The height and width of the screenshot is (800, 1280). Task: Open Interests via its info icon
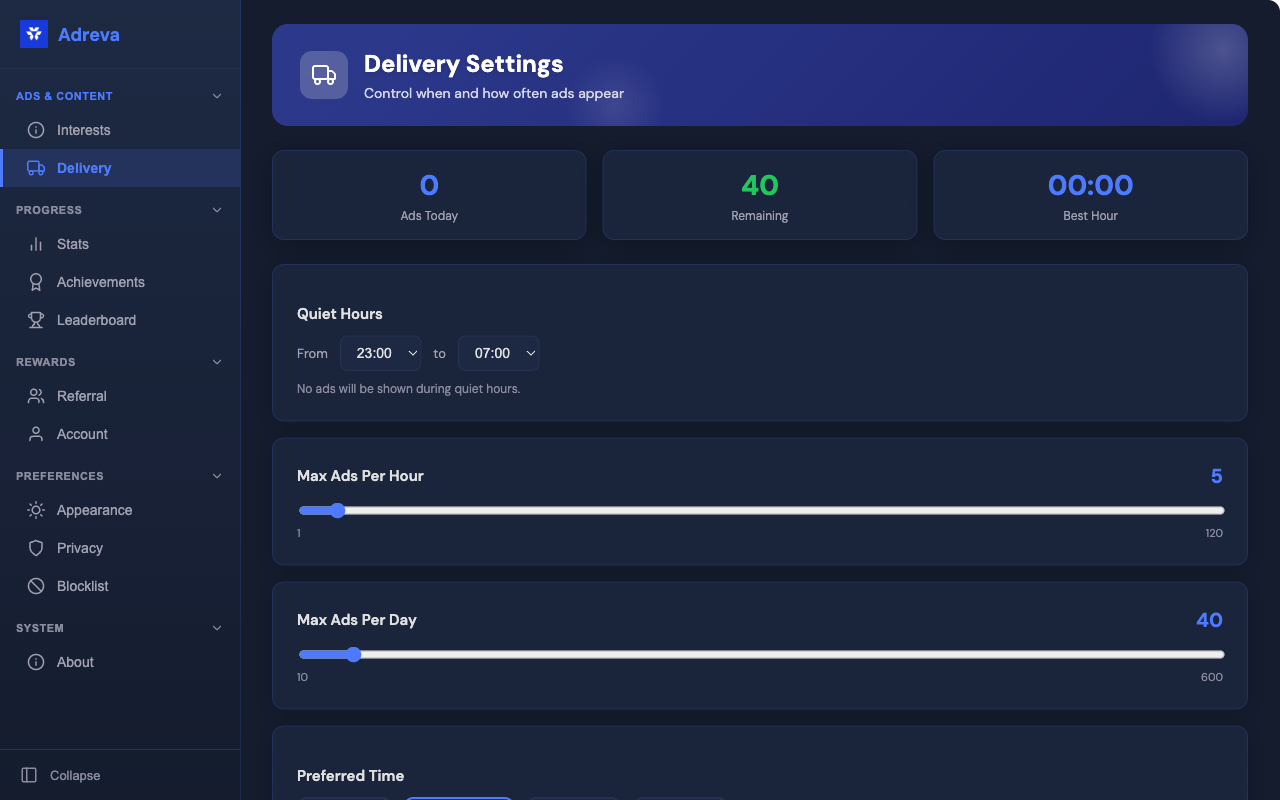click(x=36, y=130)
